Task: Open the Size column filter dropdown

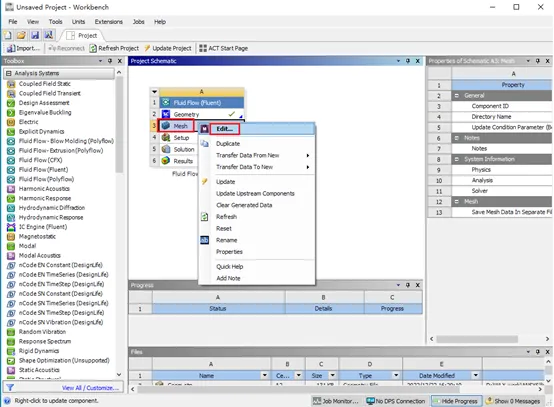Action: [332, 375]
